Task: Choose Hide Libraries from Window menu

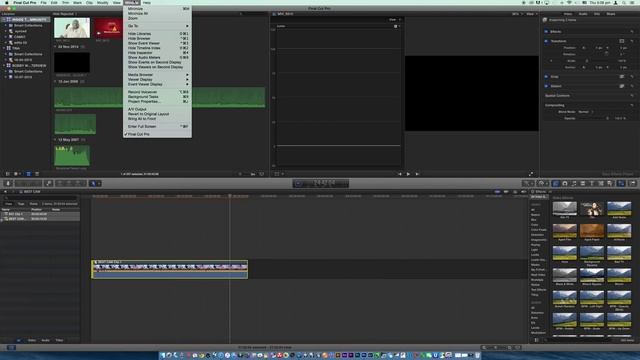Action: (x=157, y=34)
